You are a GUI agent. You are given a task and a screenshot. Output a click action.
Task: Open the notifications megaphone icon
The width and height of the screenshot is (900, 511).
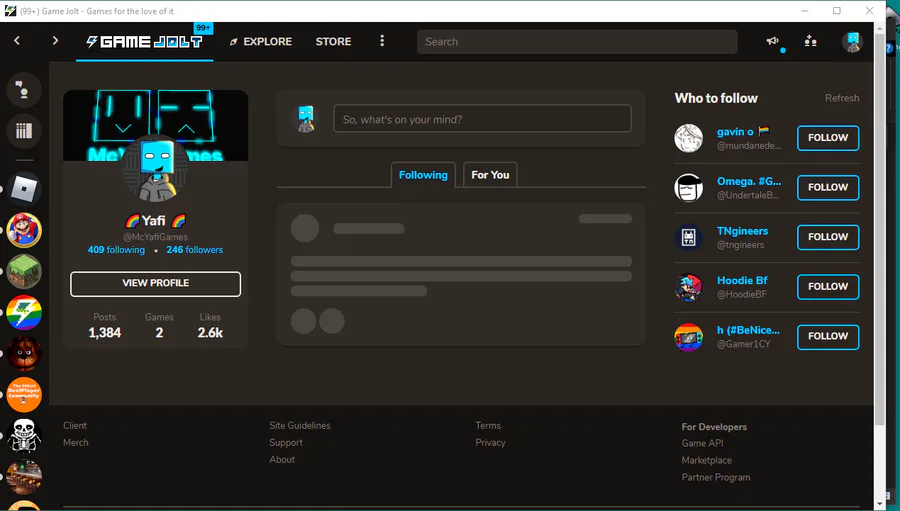(x=773, y=41)
